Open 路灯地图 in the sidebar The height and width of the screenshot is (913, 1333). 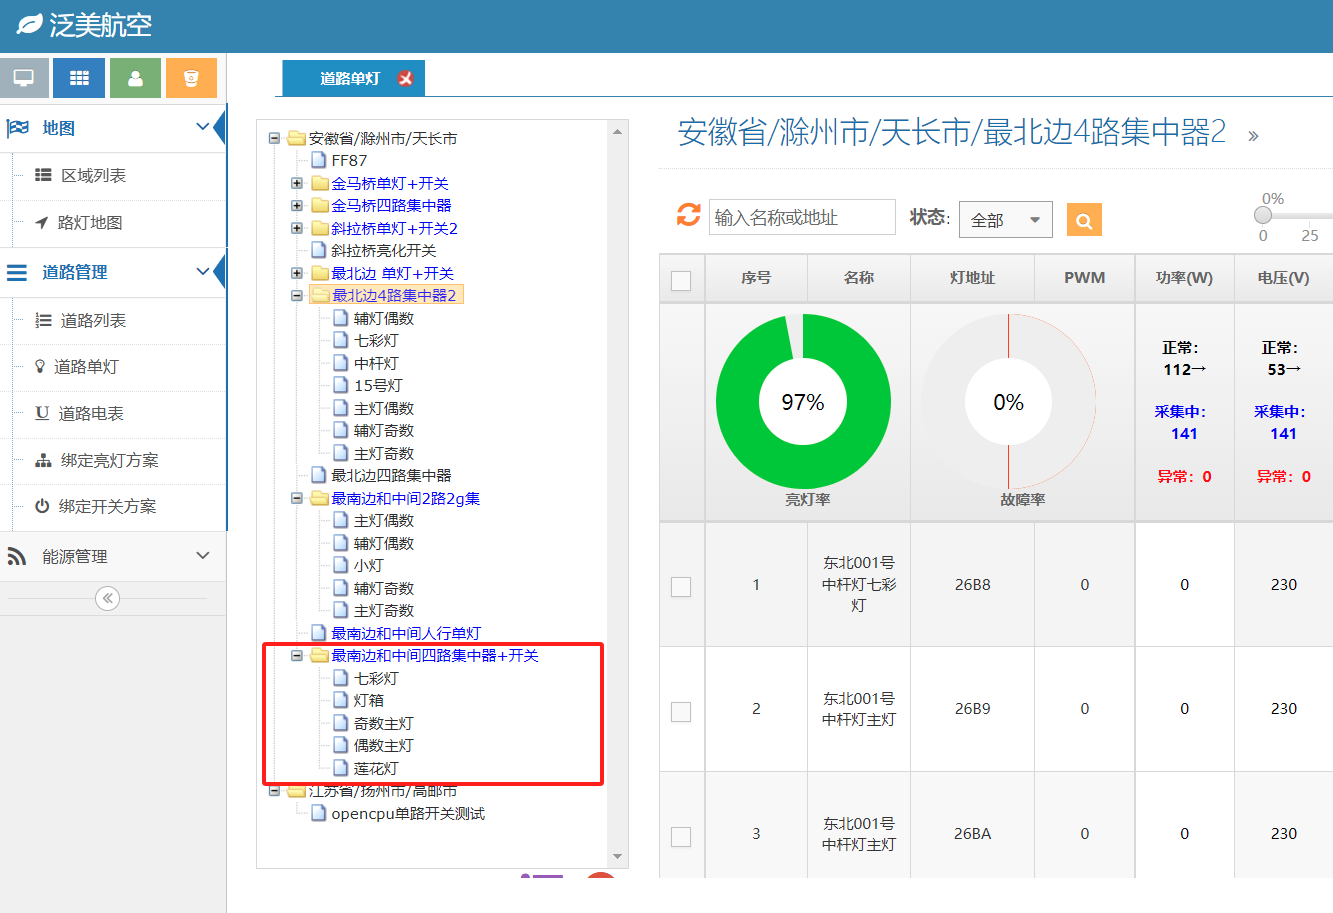coord(90,222)
